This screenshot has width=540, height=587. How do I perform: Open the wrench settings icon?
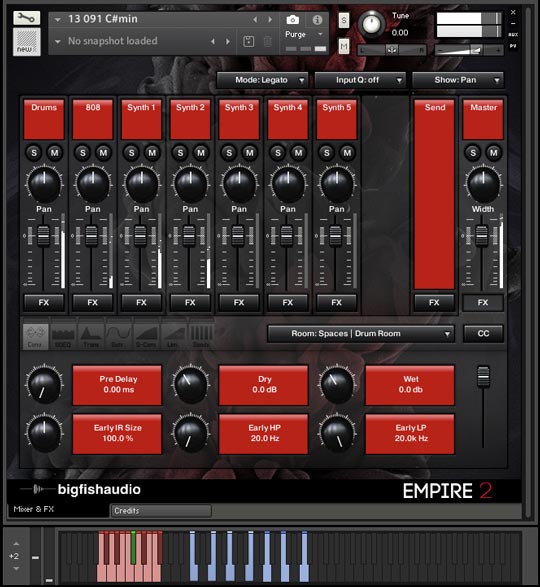[x=27, y=18]
